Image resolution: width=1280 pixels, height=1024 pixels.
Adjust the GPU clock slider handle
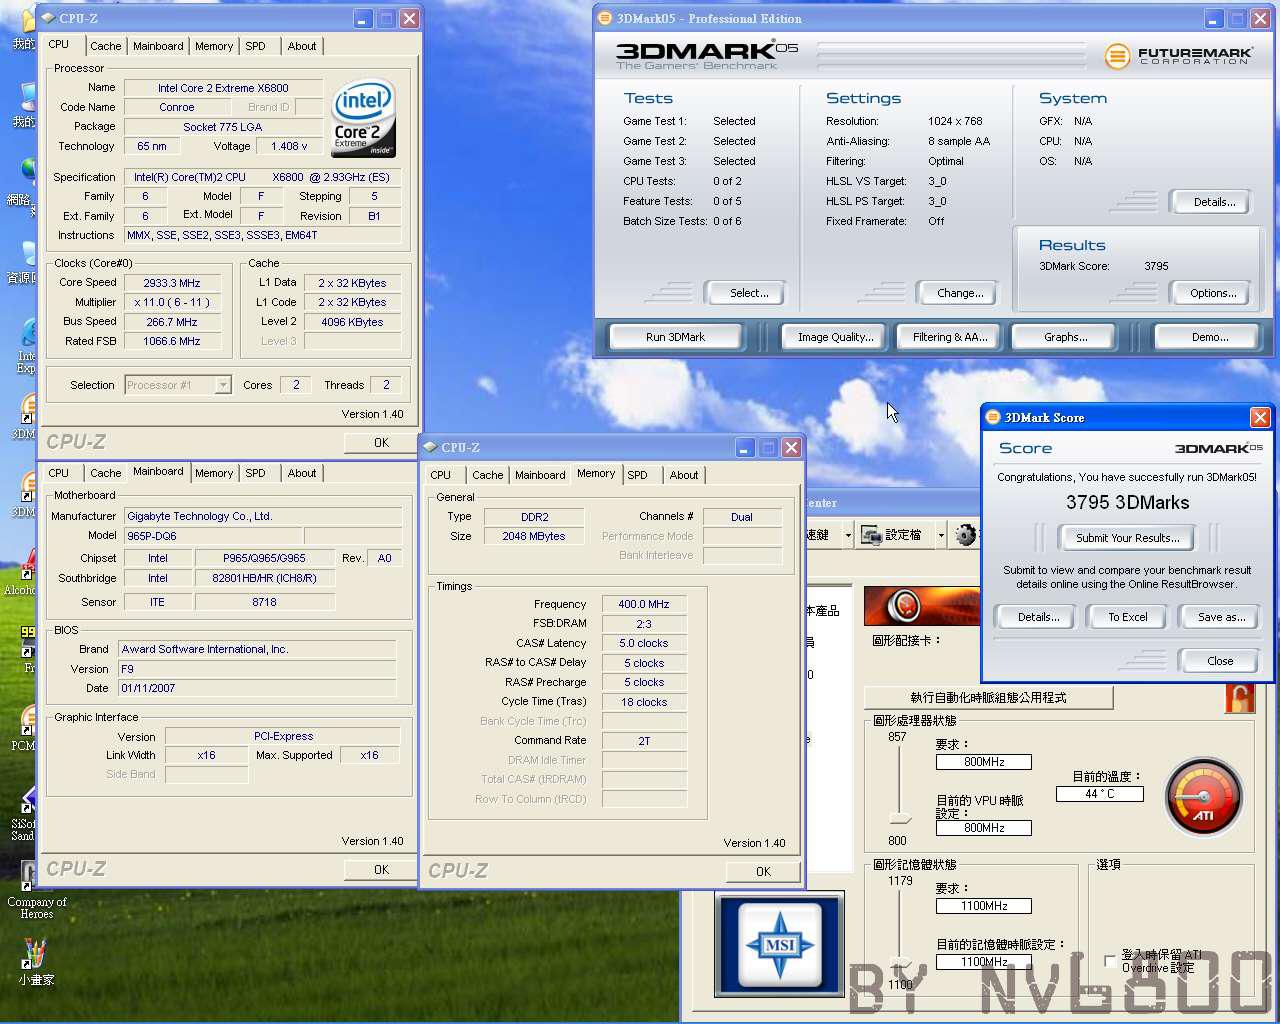tap(900, 820)
